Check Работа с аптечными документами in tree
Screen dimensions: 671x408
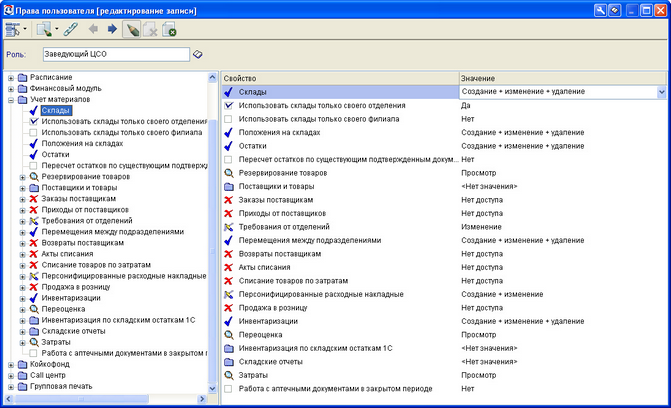33,353
